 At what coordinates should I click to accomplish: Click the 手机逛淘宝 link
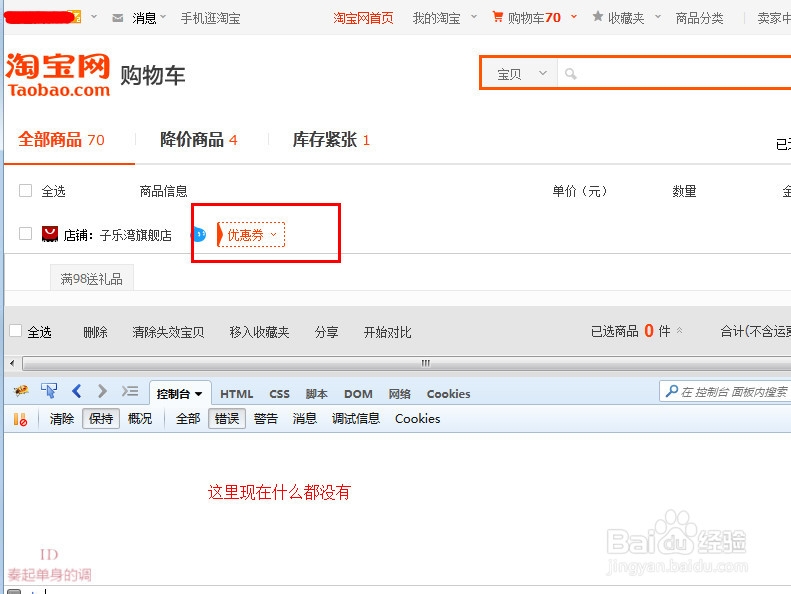coord(210,18)
